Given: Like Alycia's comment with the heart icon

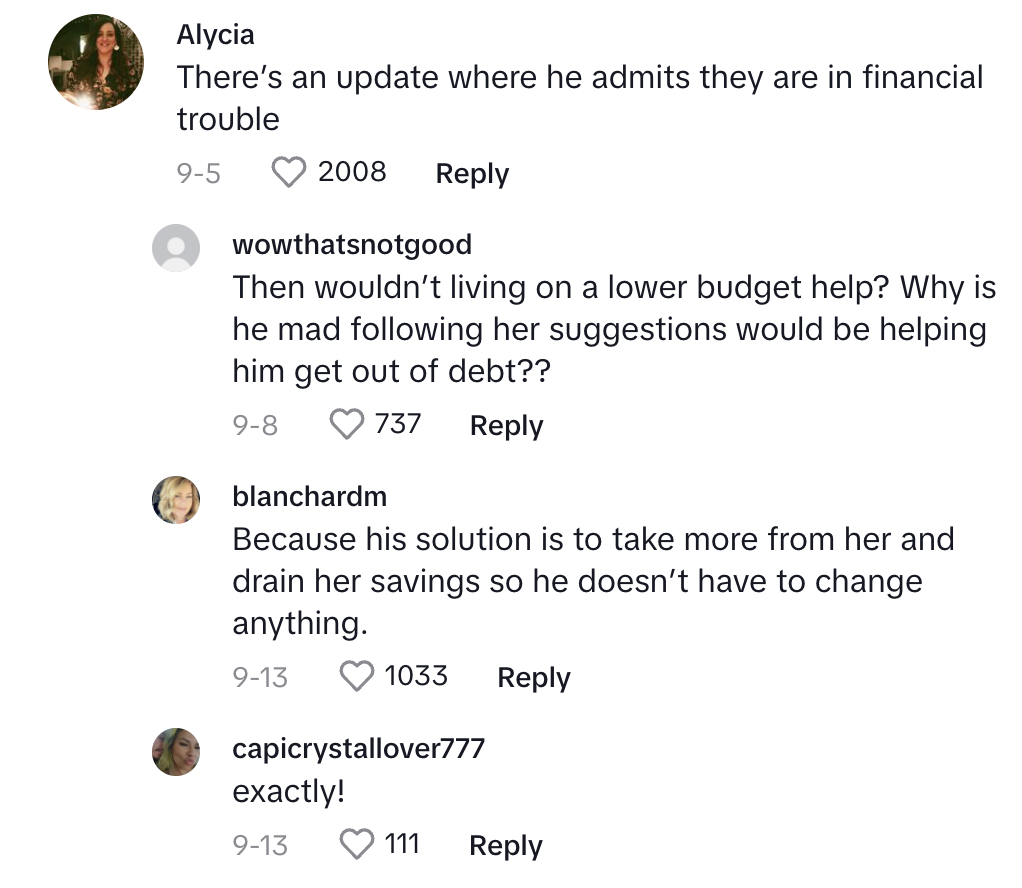Looking at the screenshot, I should click(290, 173).
